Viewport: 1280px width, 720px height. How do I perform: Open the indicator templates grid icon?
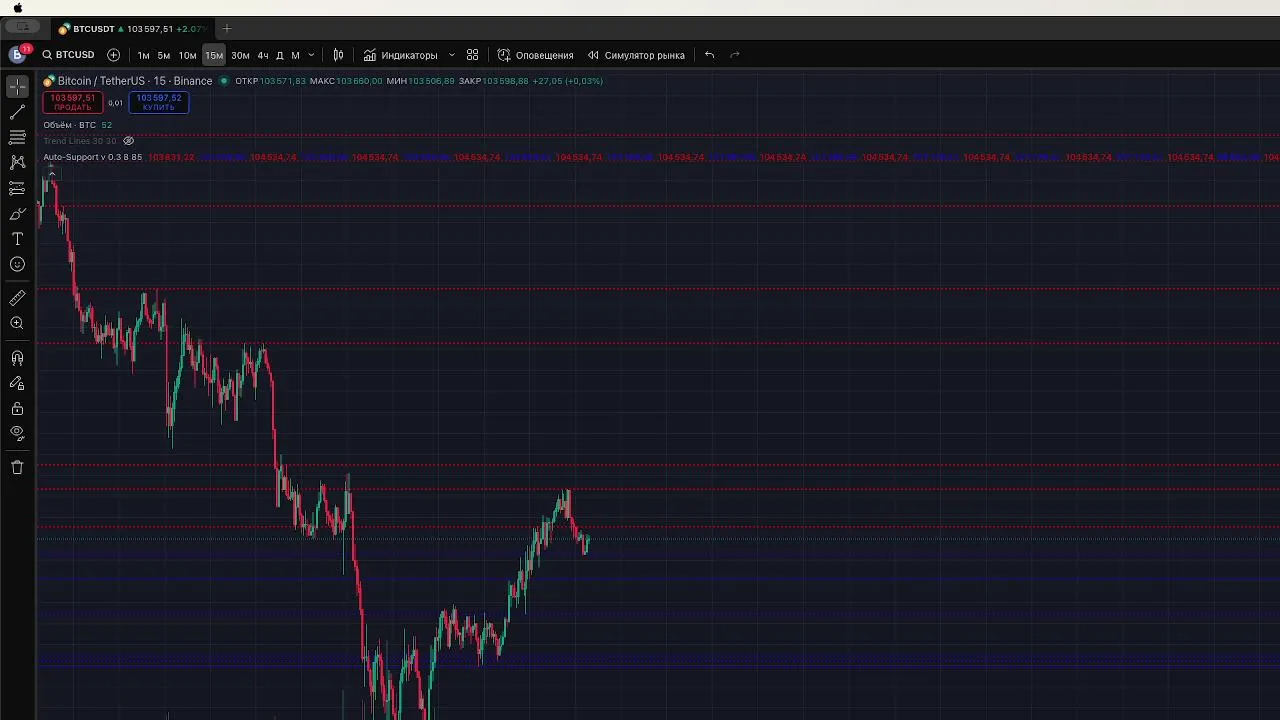point(473,55)
